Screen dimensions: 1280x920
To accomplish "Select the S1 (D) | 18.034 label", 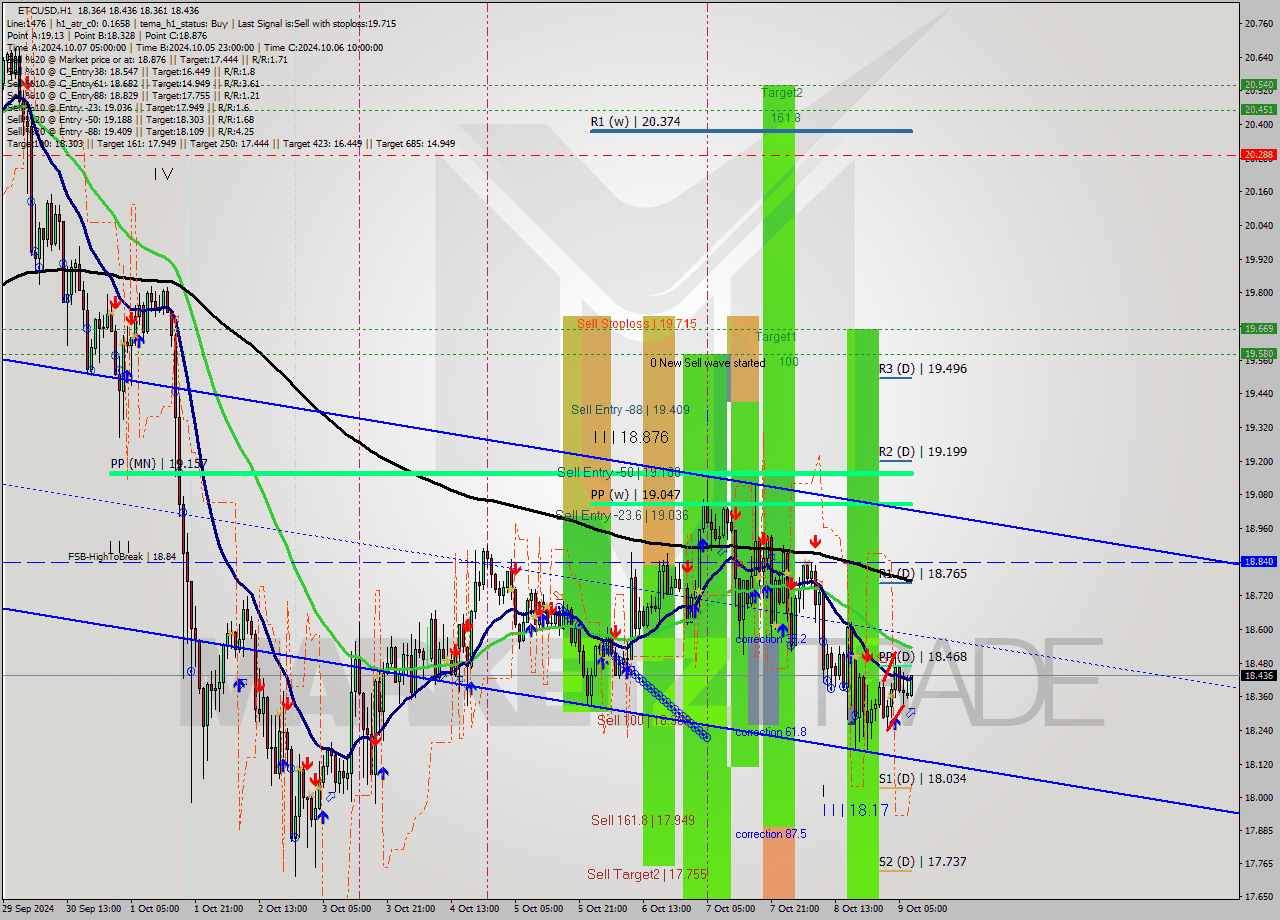I will point(923,778).
